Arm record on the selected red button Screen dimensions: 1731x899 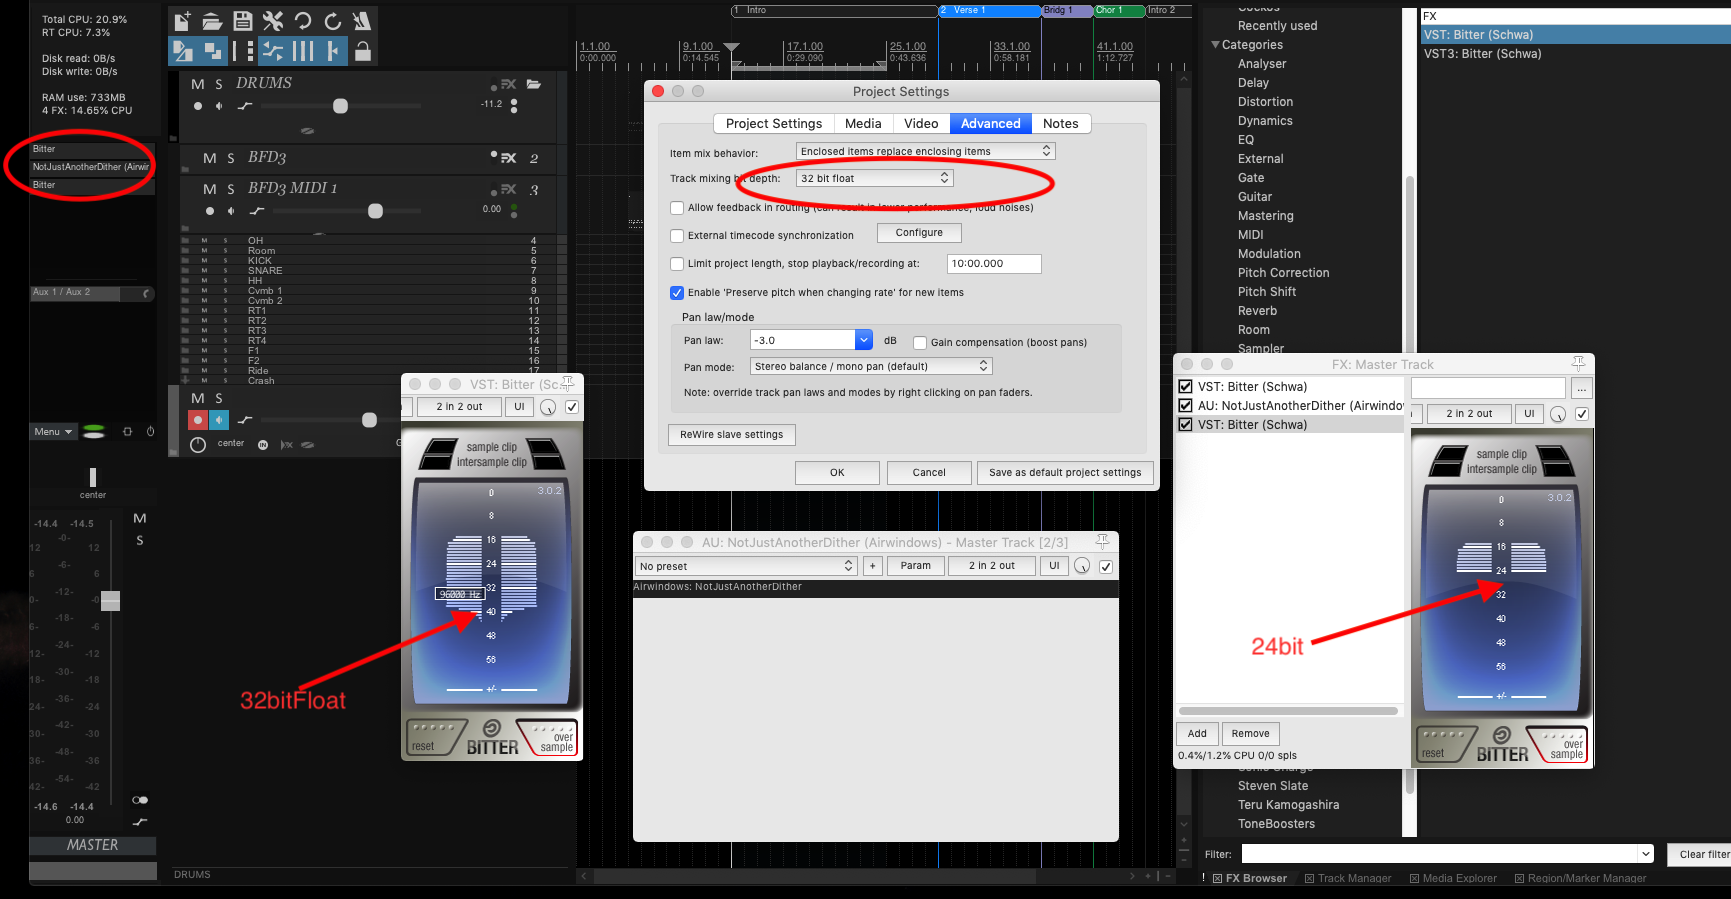(x=198, y=420)
